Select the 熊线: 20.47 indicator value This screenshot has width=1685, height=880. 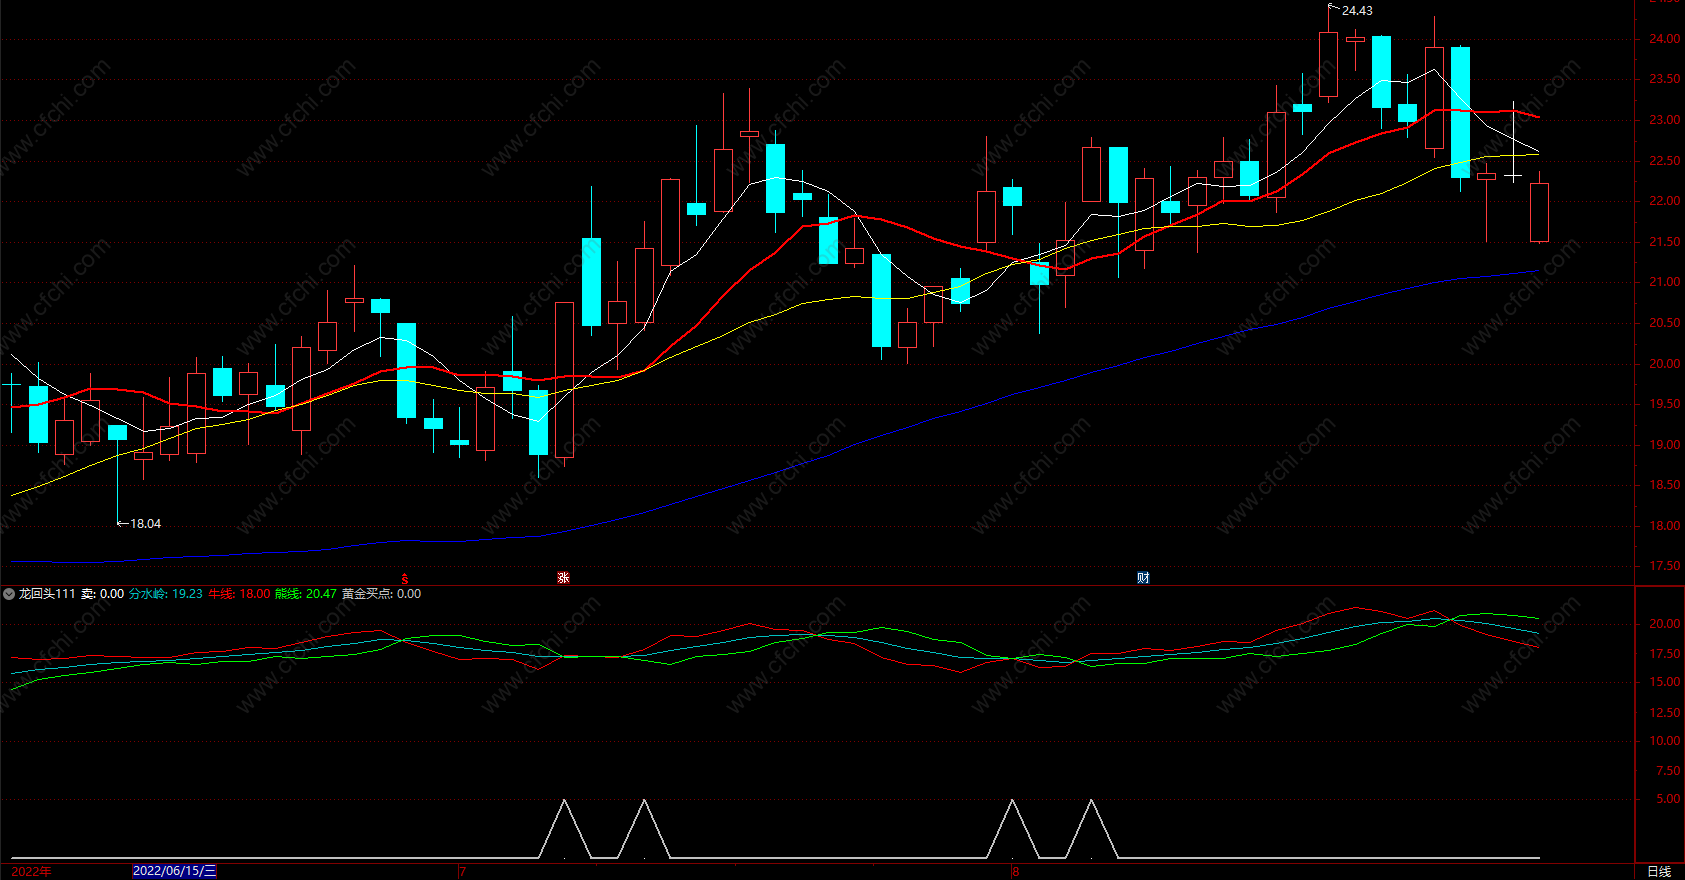(x=306, y=594)
